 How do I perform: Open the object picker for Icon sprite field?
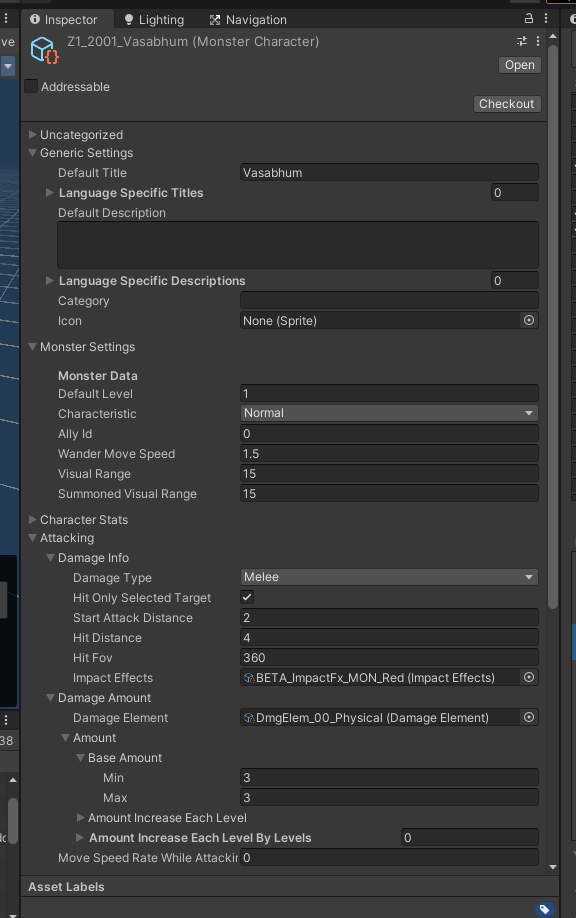(x=528, y=321)
